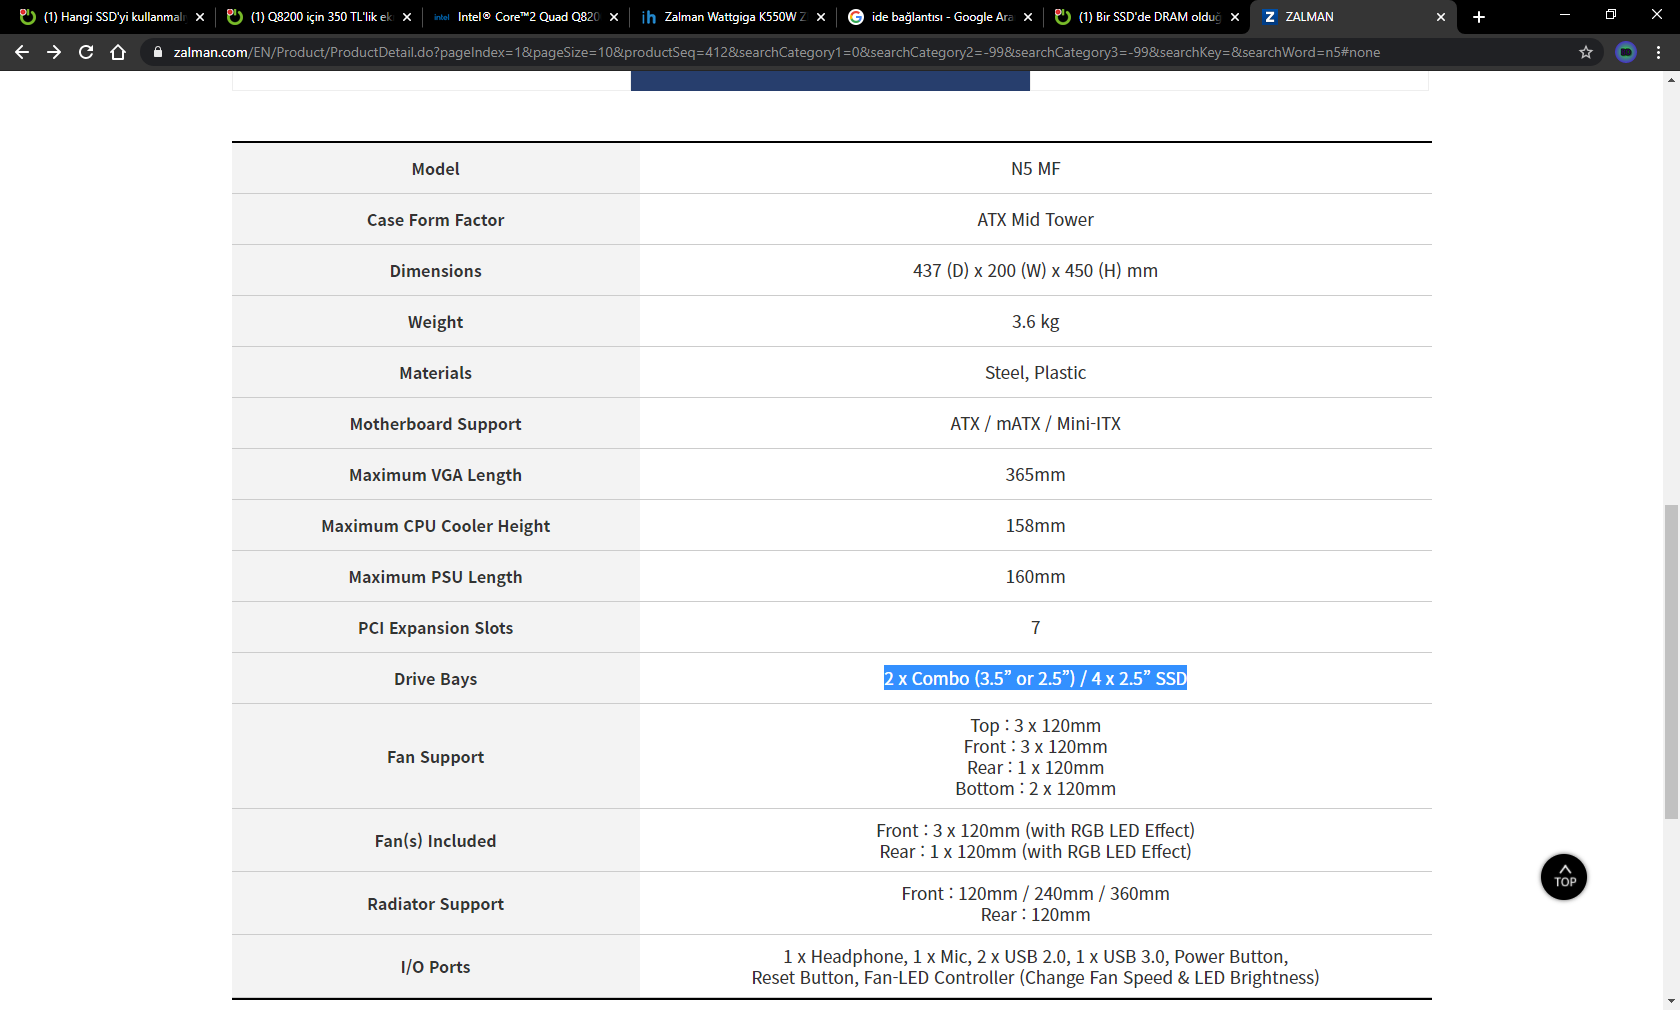Click the 'I/O Ports' row label
Image resolution: width=1680 pixels, height=1010 pixels.
[435, 967]
